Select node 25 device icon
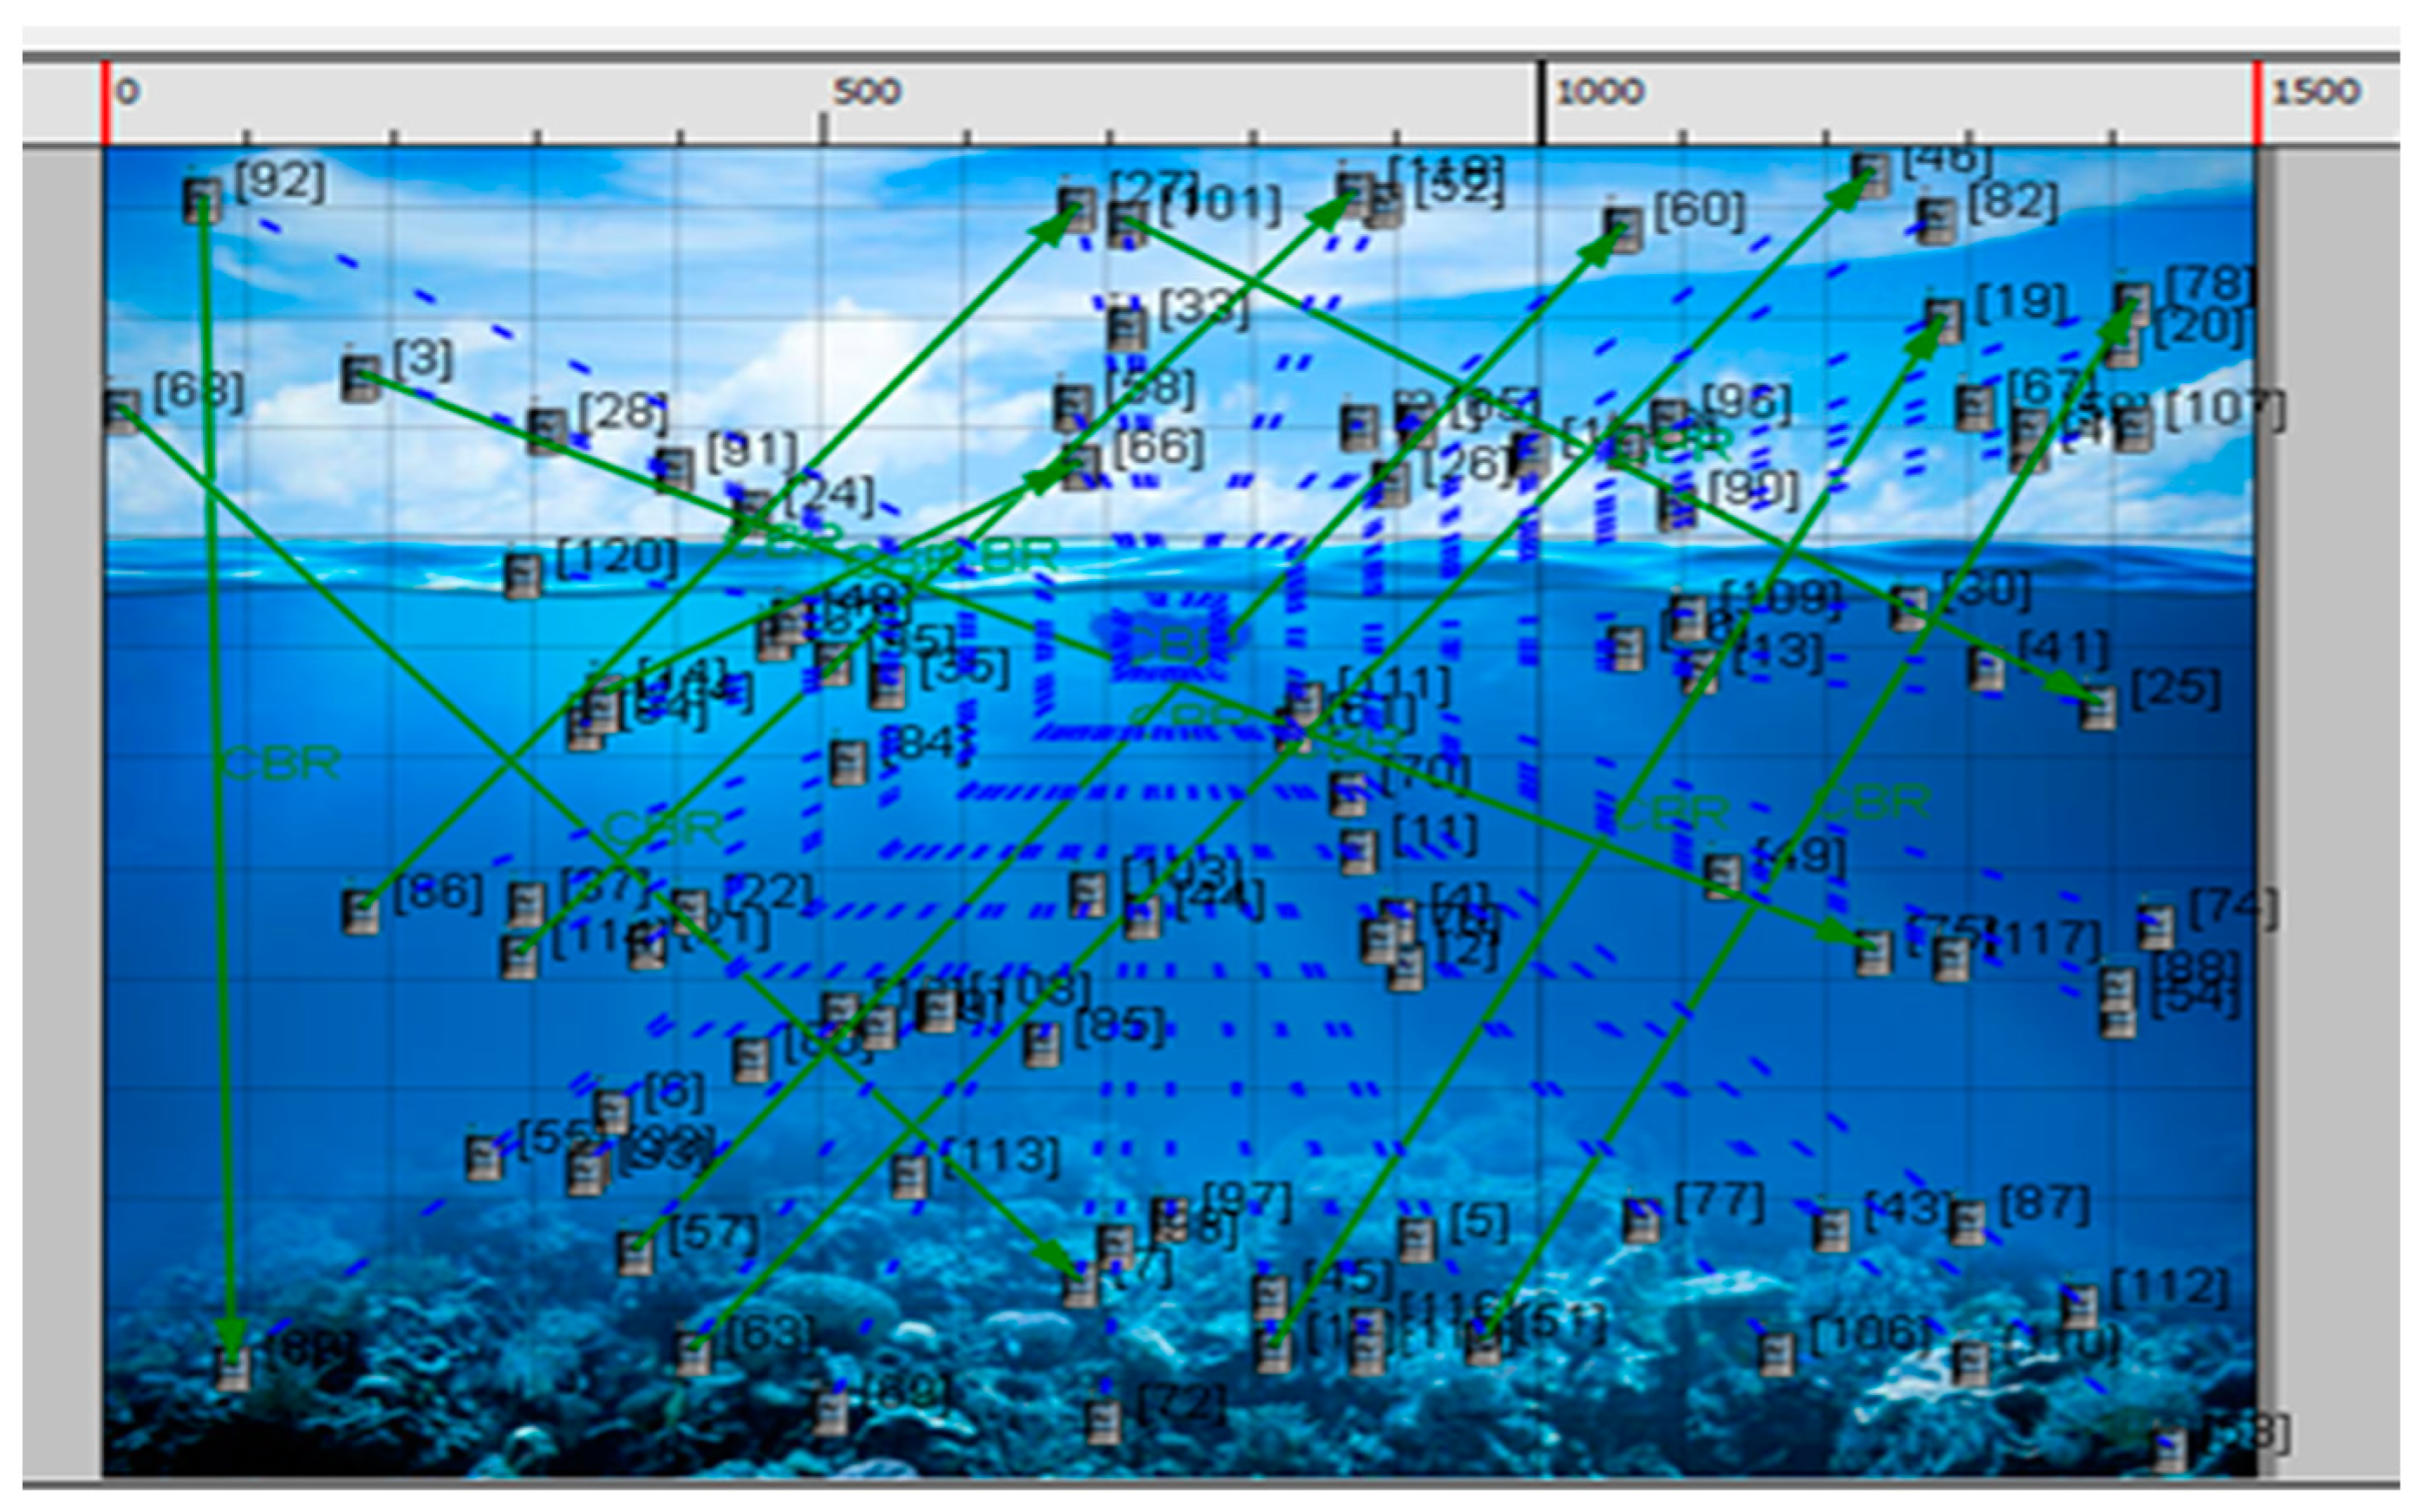The width and height of the screenshot is (2423, 1512). coord(2097,708)
